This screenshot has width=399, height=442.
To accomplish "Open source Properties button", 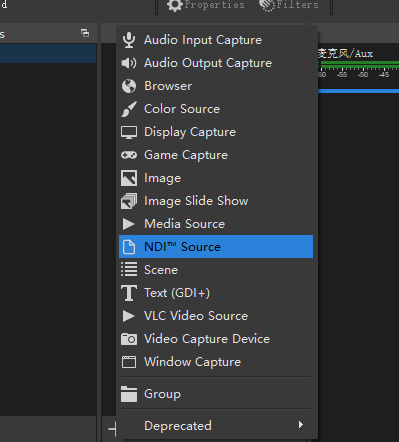I will pos(206,5).
